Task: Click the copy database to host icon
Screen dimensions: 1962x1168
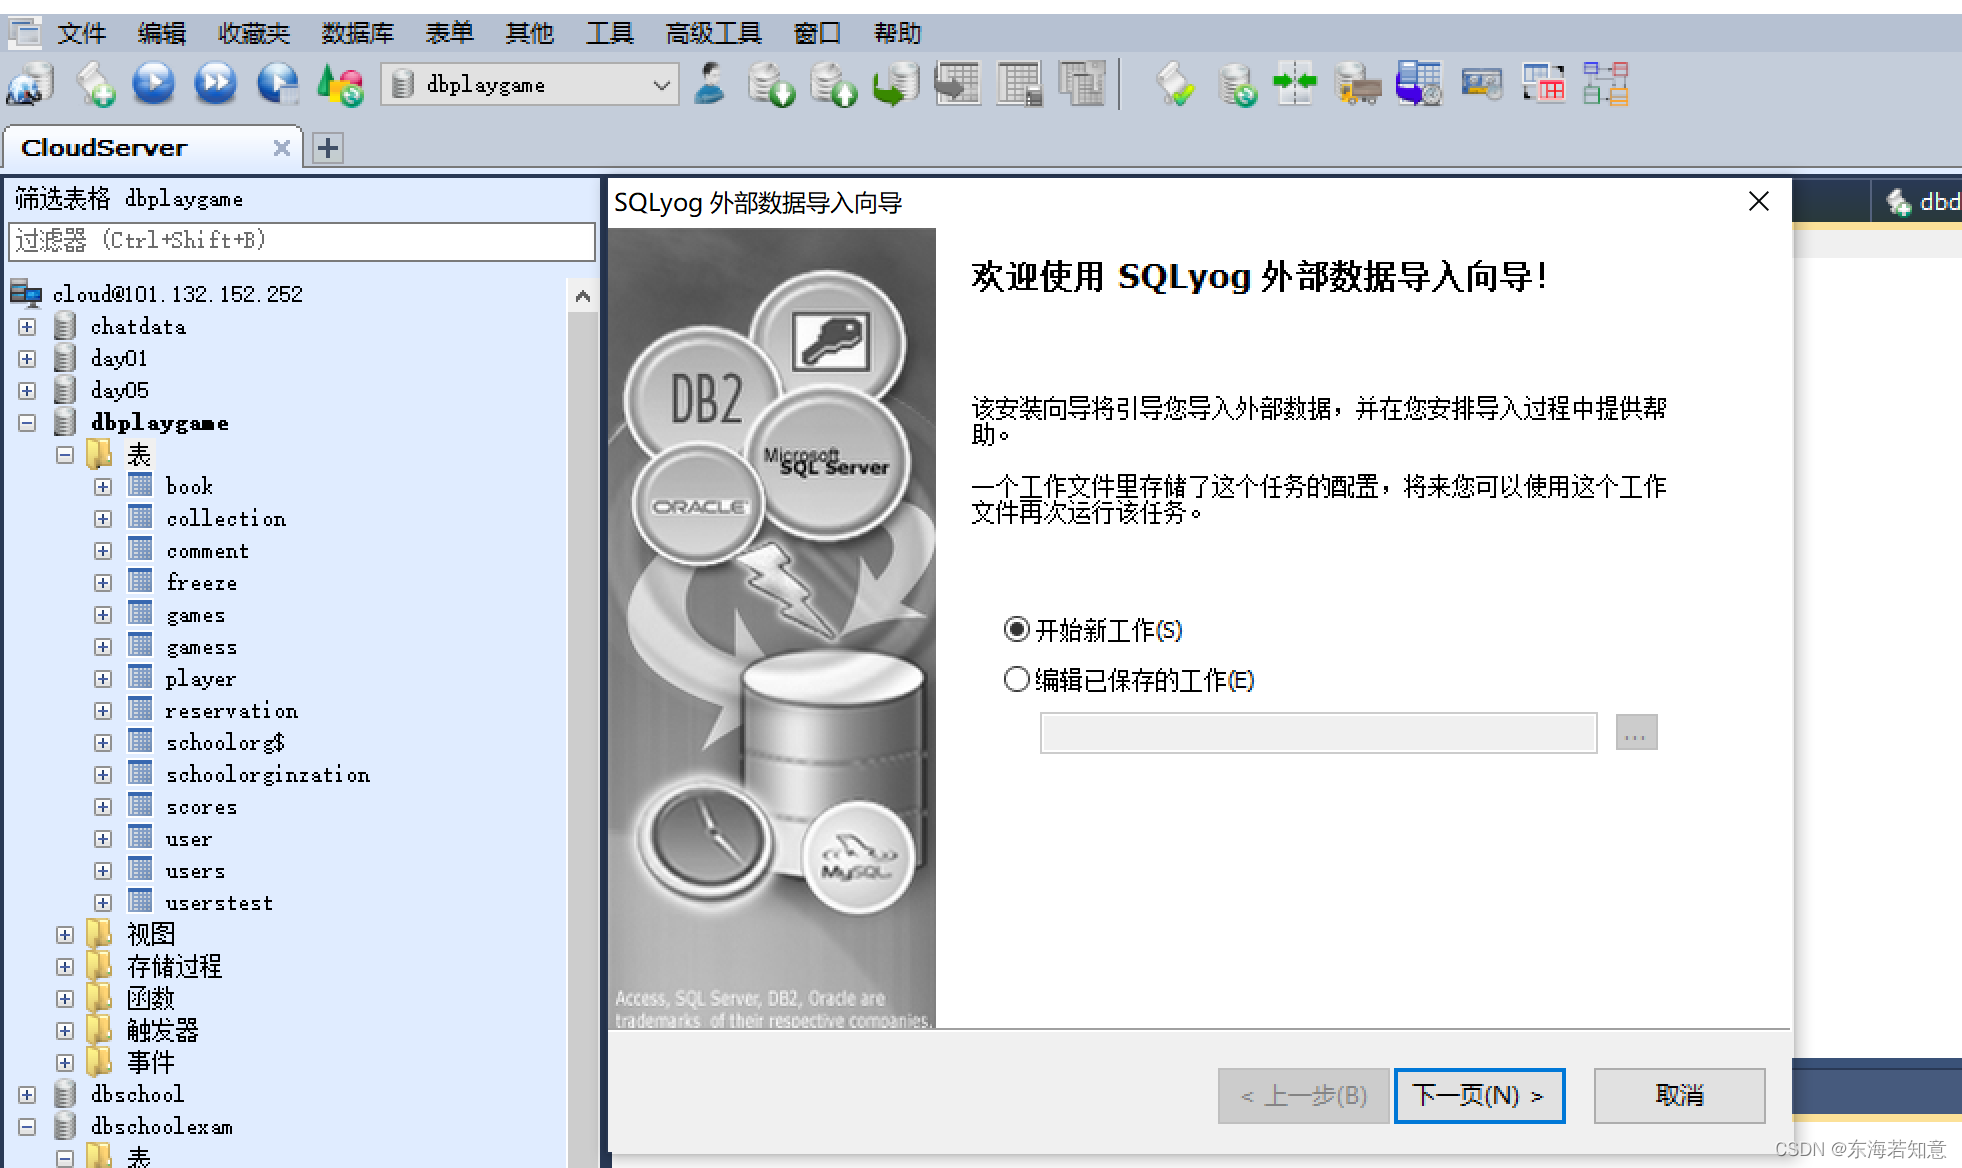Action: [896, 84]
